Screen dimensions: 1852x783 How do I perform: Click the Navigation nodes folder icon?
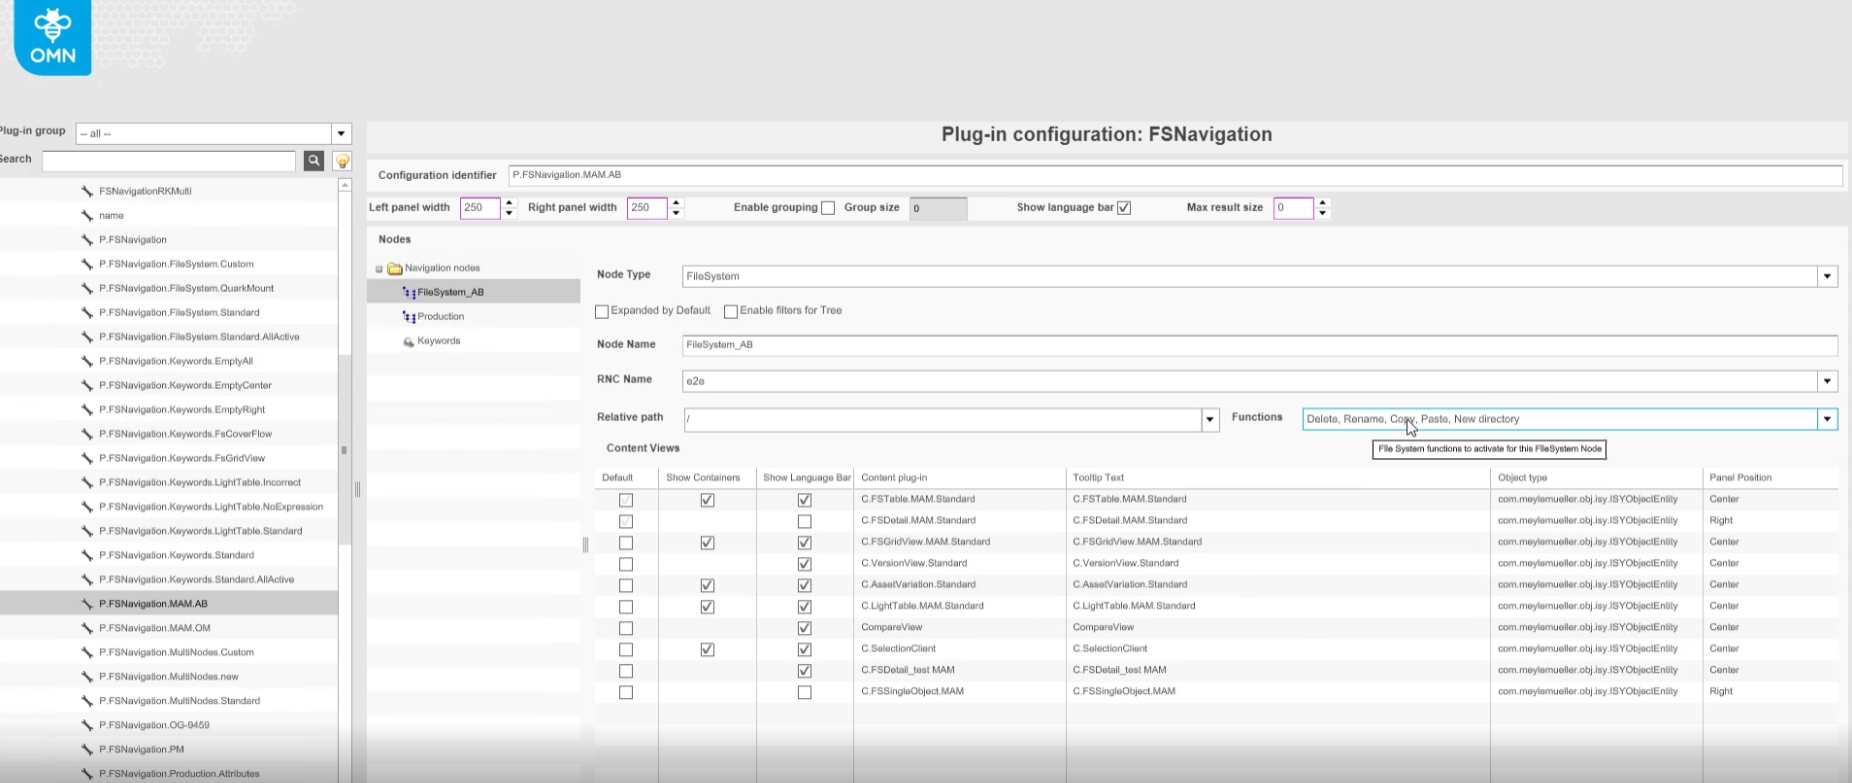[x=394, y=268]
